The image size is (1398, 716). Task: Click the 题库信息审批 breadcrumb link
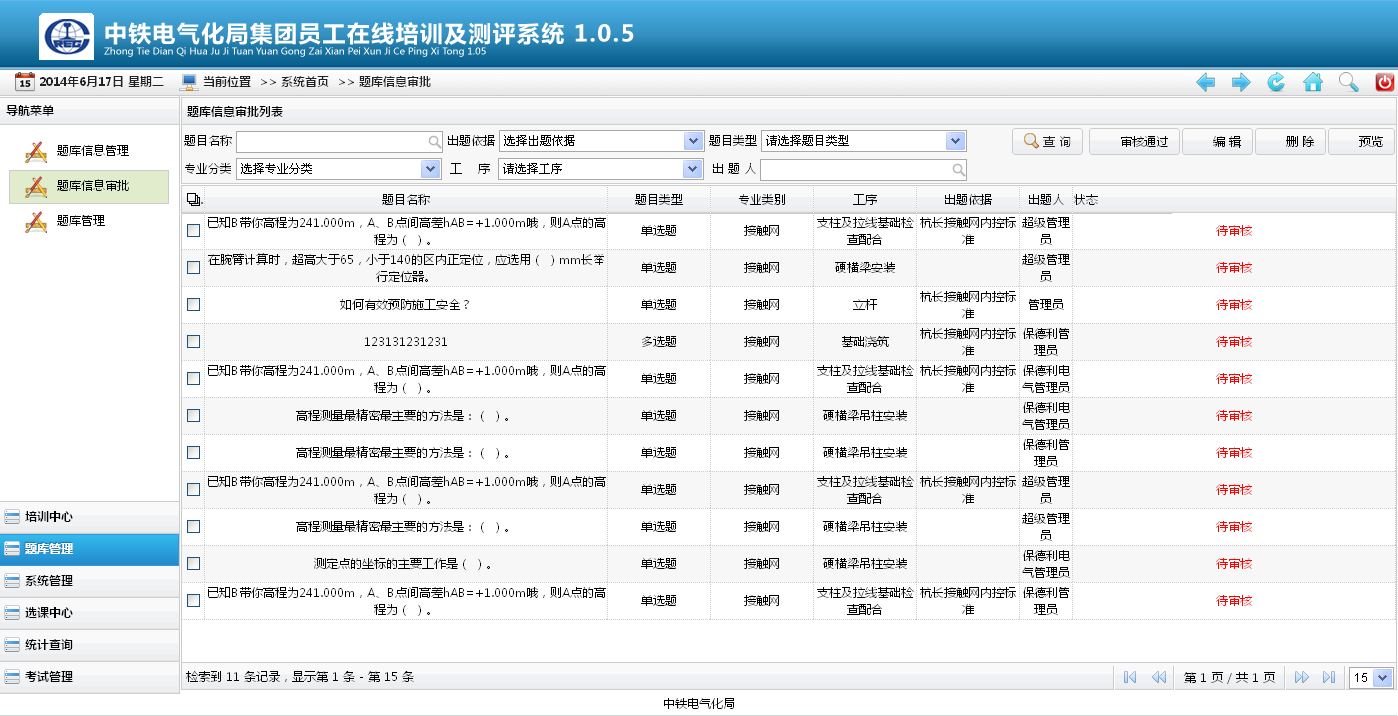pyautogui.click(x=394, y=82)
